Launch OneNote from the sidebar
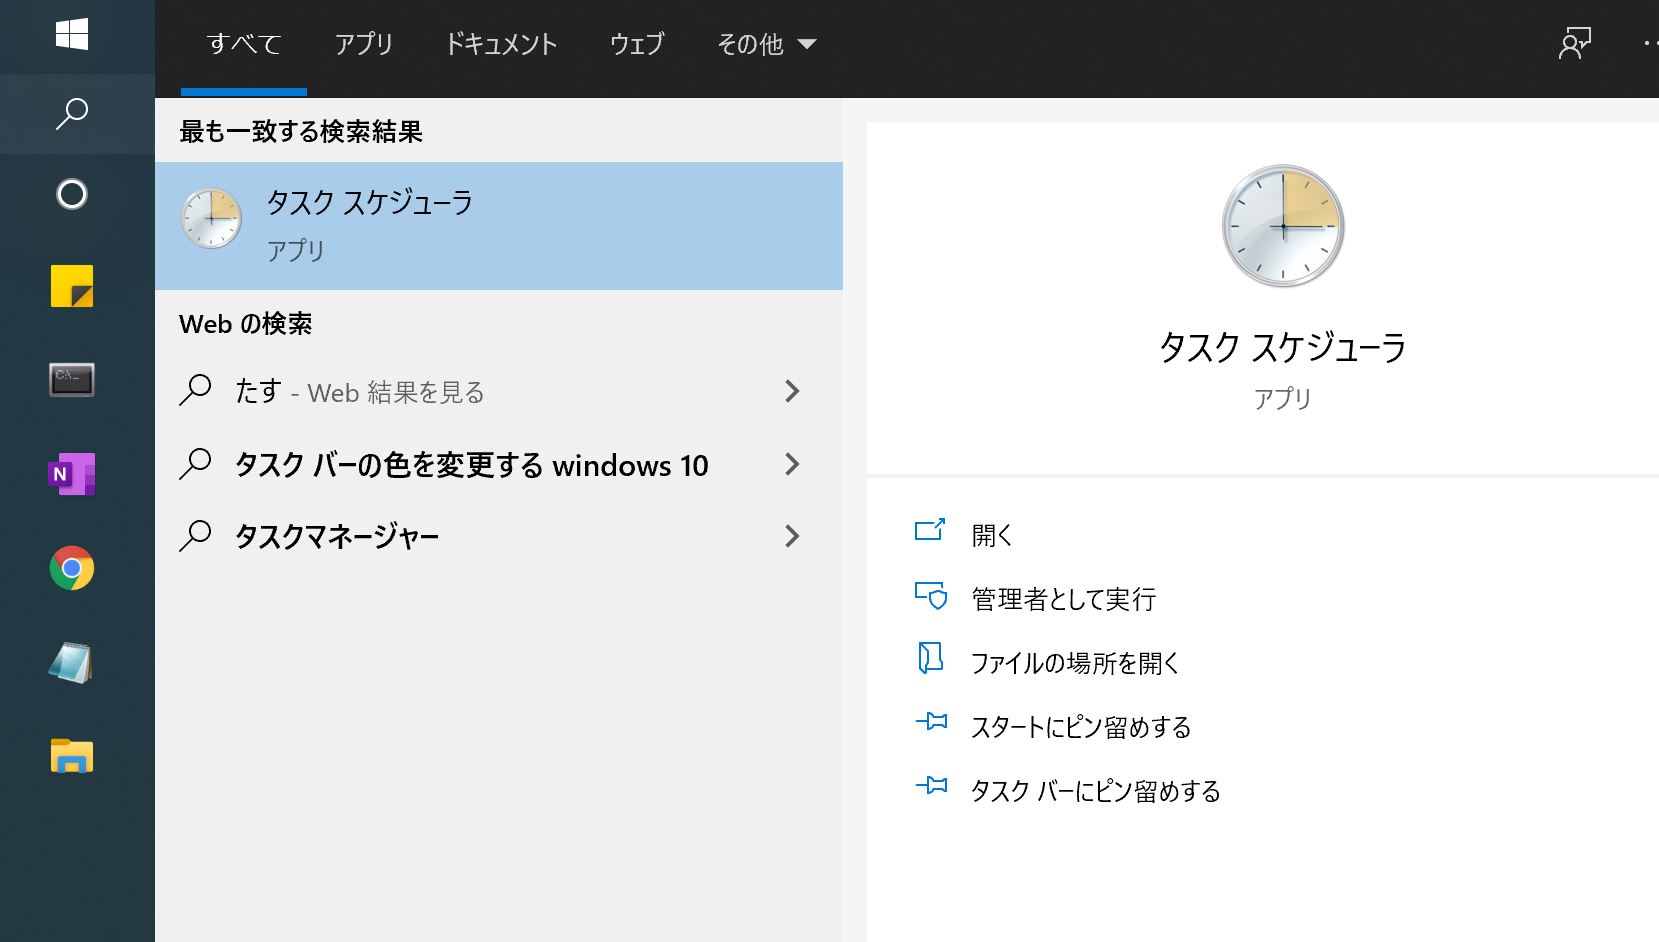The height and width of the screenshot is (942, 1659). tap(72, 474)
